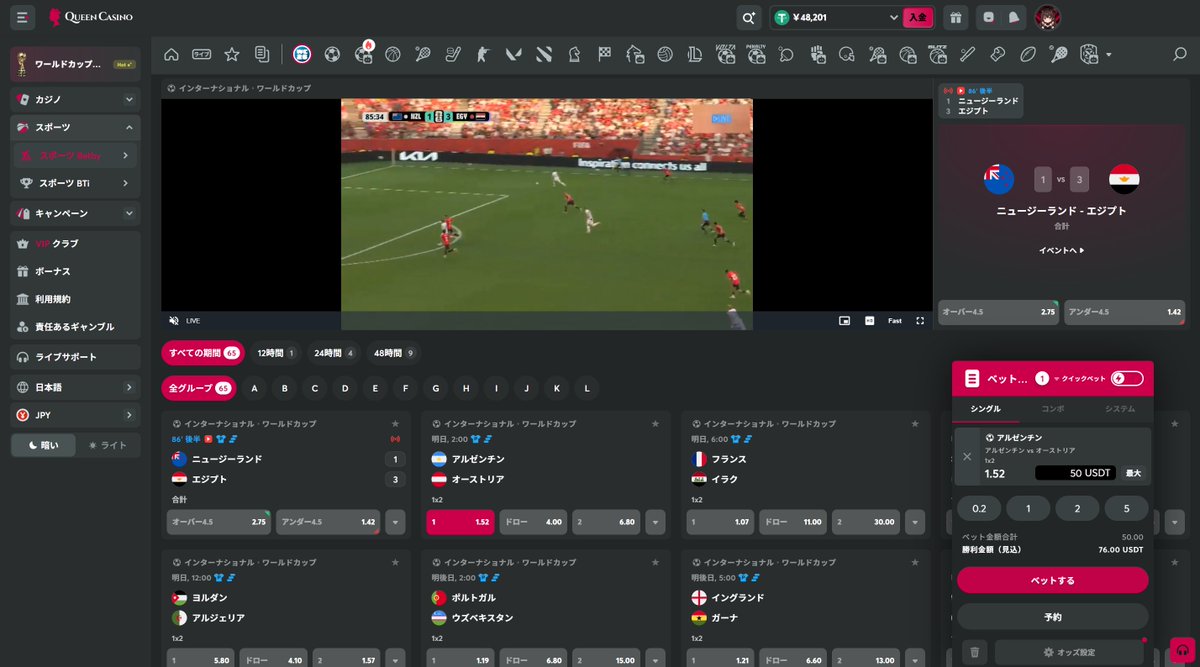Select the chess knight icon
Image resolution: width=1200 pixels, height=667 pixels.
click(574, 54)
